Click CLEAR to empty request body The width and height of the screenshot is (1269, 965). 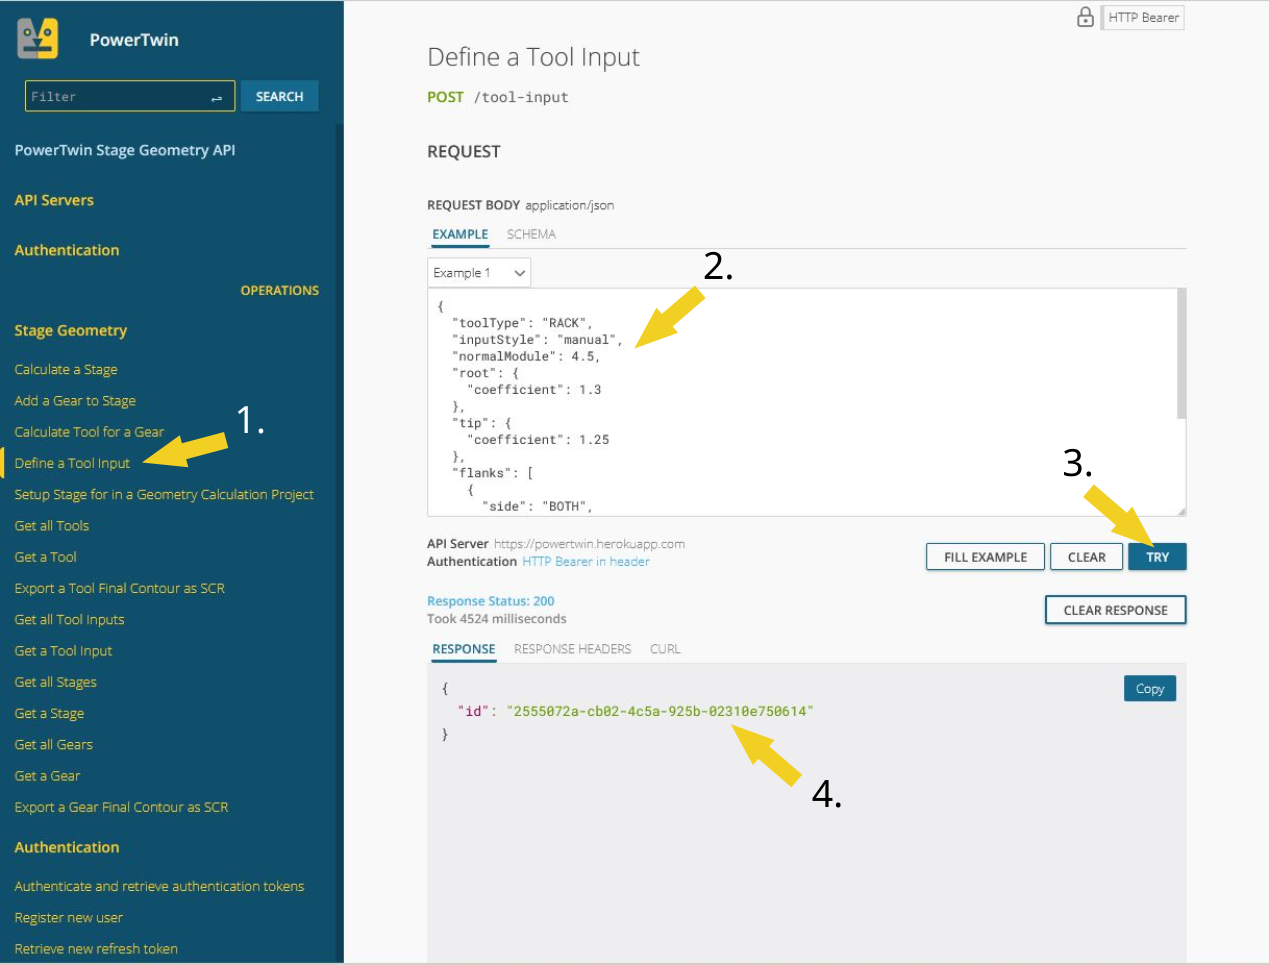coord(1086,557)
